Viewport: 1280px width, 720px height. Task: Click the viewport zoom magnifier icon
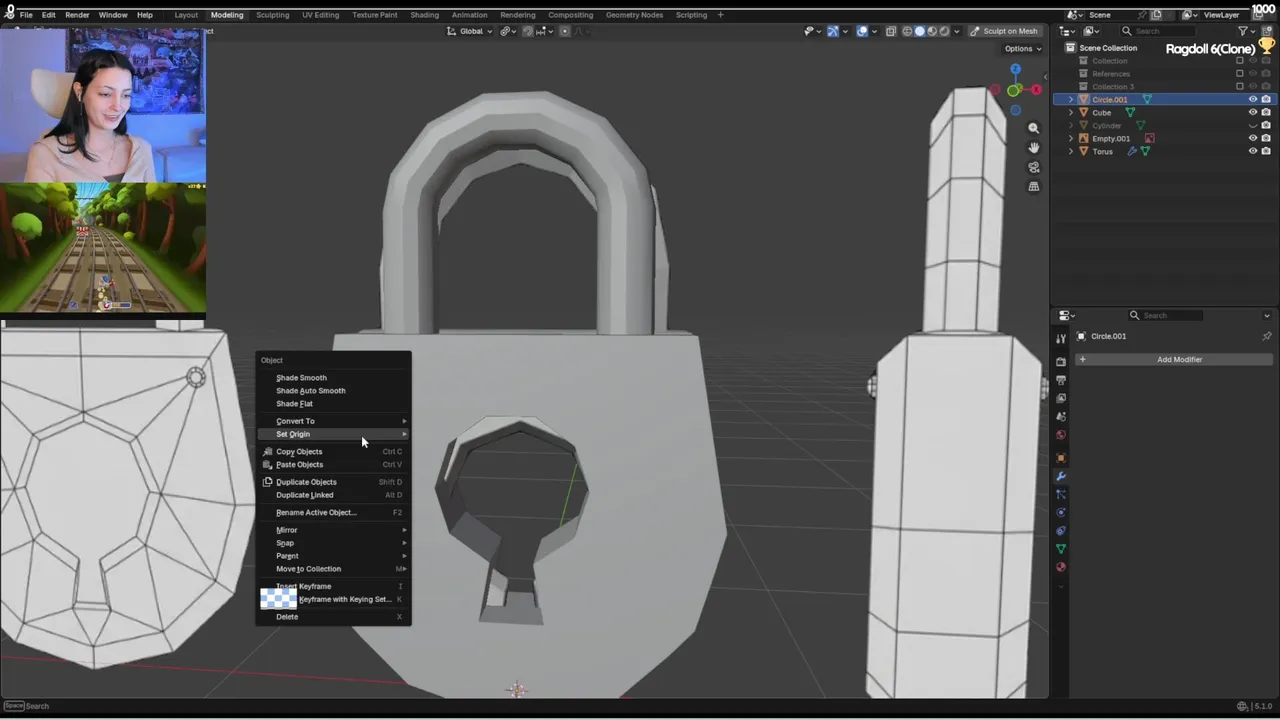pos(1034,128)
